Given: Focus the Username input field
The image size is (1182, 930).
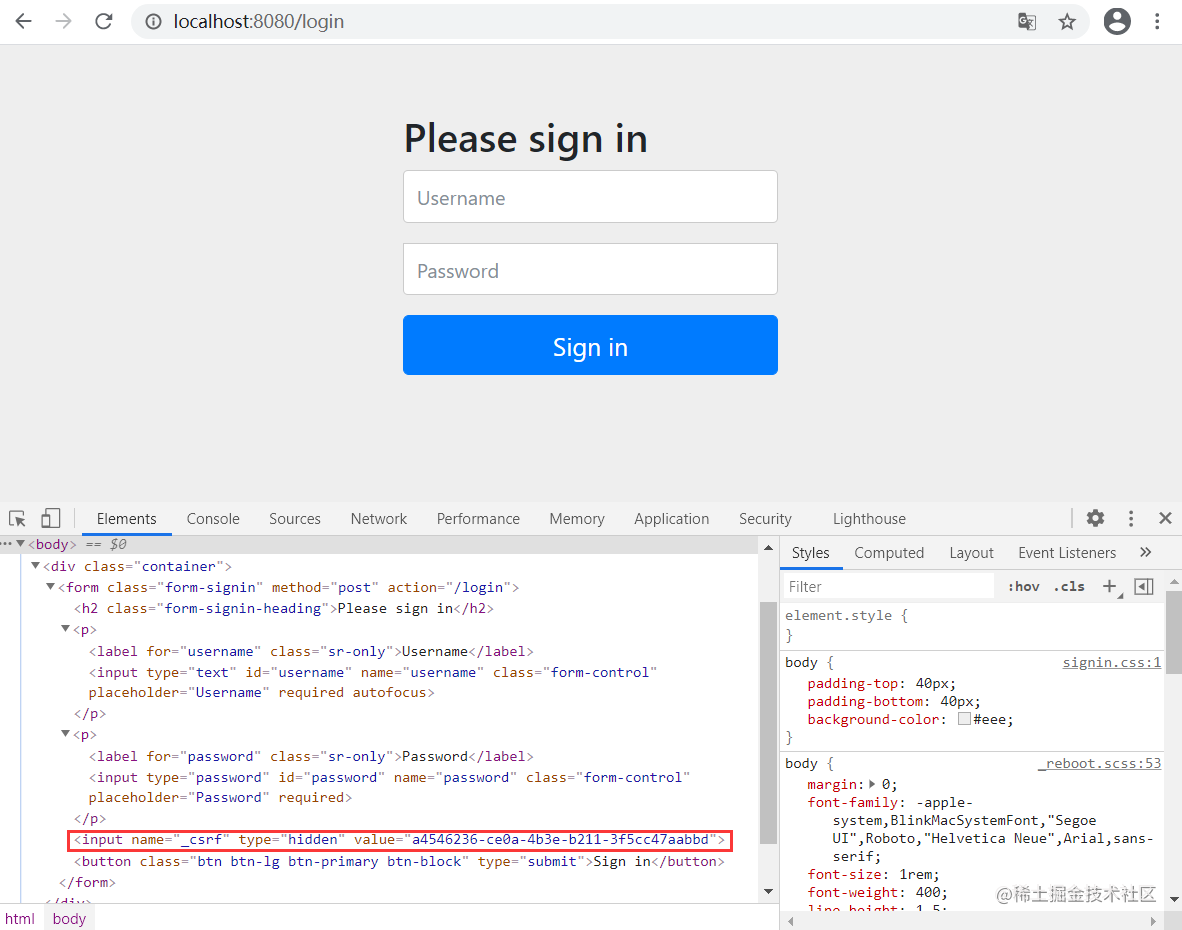Looking at the screenshot, I should 590,197.
